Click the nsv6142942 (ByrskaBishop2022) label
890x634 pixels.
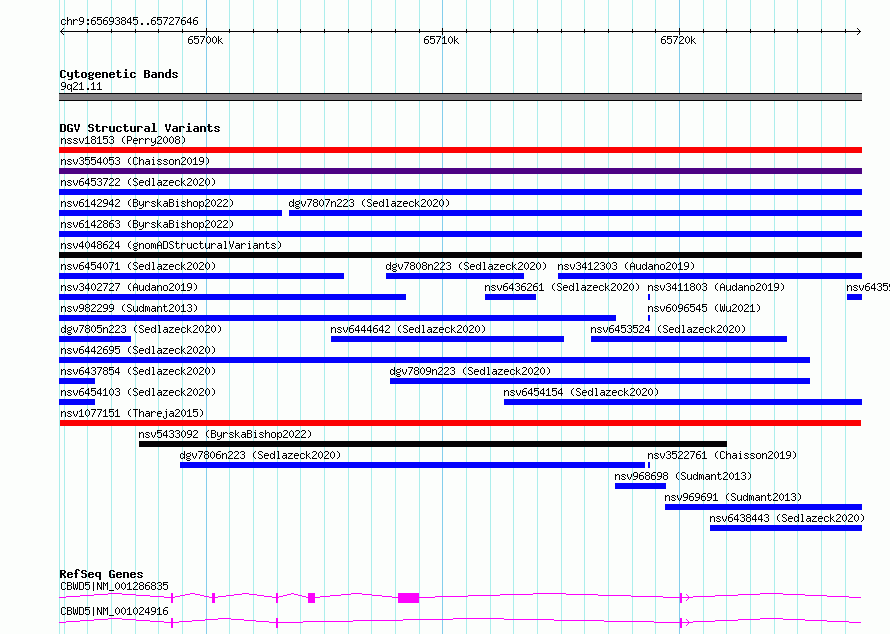tap(147, 203)
